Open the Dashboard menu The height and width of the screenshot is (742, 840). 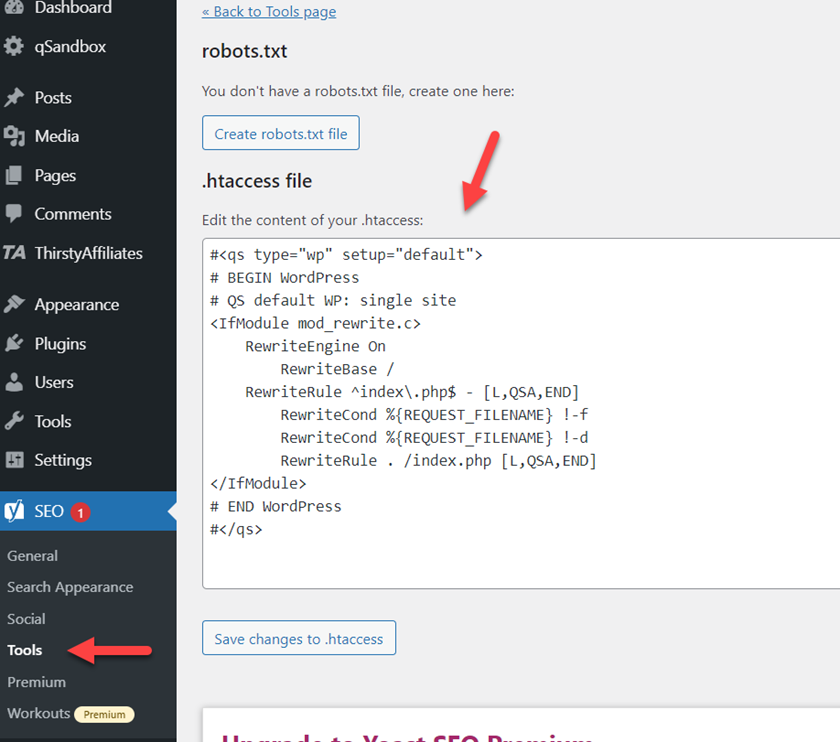tap(88, 8)
